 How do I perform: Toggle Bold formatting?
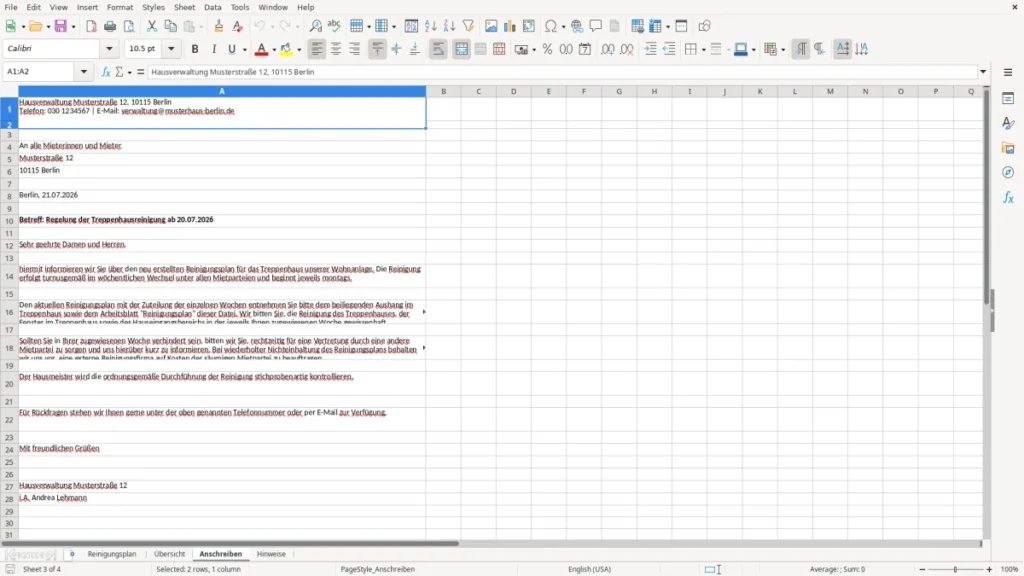(x=195, y=49)
